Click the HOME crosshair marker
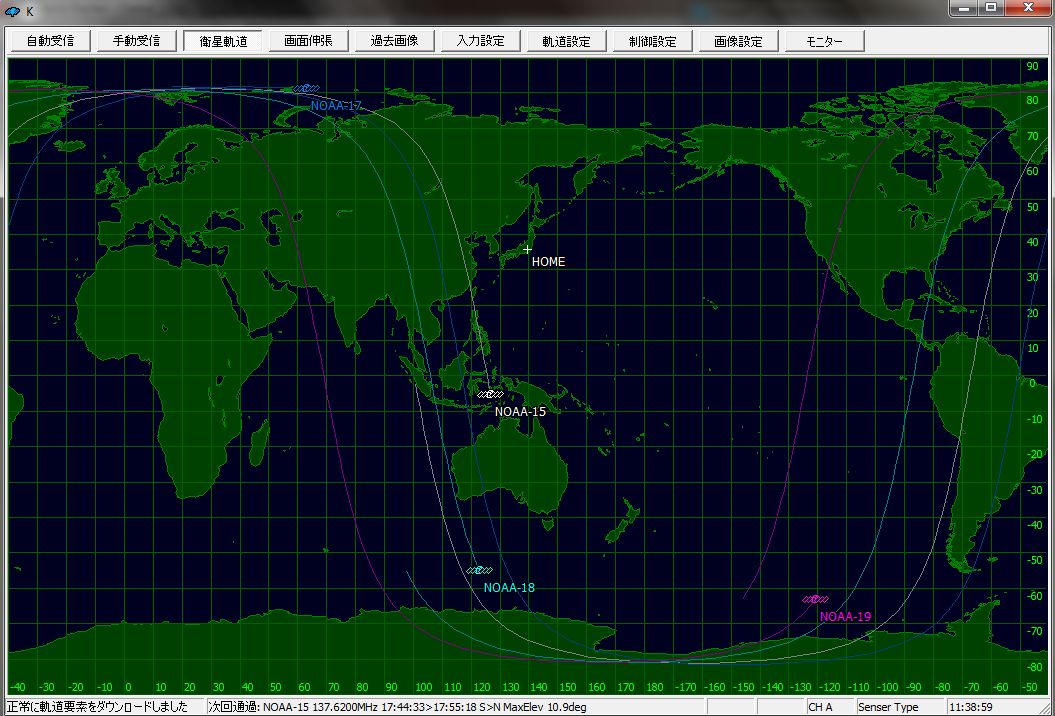The width and height of the screenshot is (1055, 716). pos(528,250)
